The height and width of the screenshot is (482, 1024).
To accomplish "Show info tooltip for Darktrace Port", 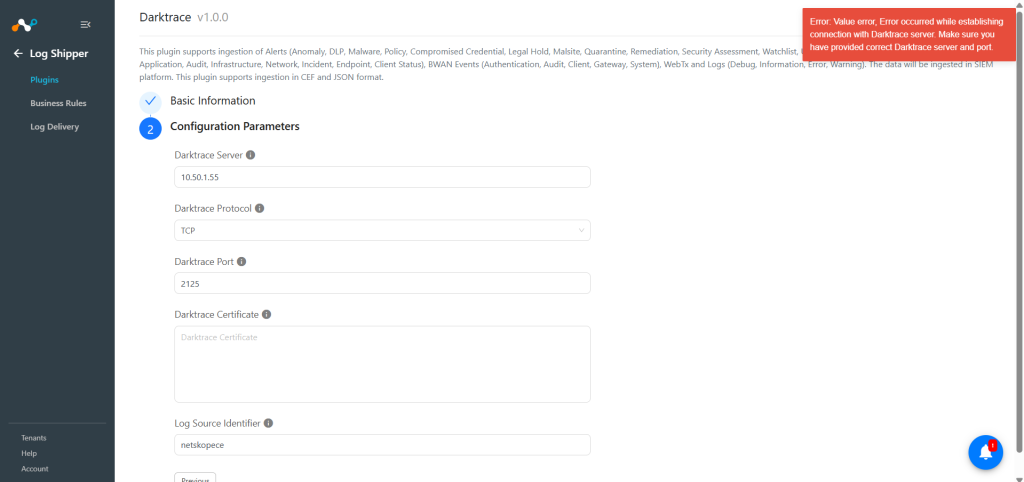I will [x=241, y=261].
